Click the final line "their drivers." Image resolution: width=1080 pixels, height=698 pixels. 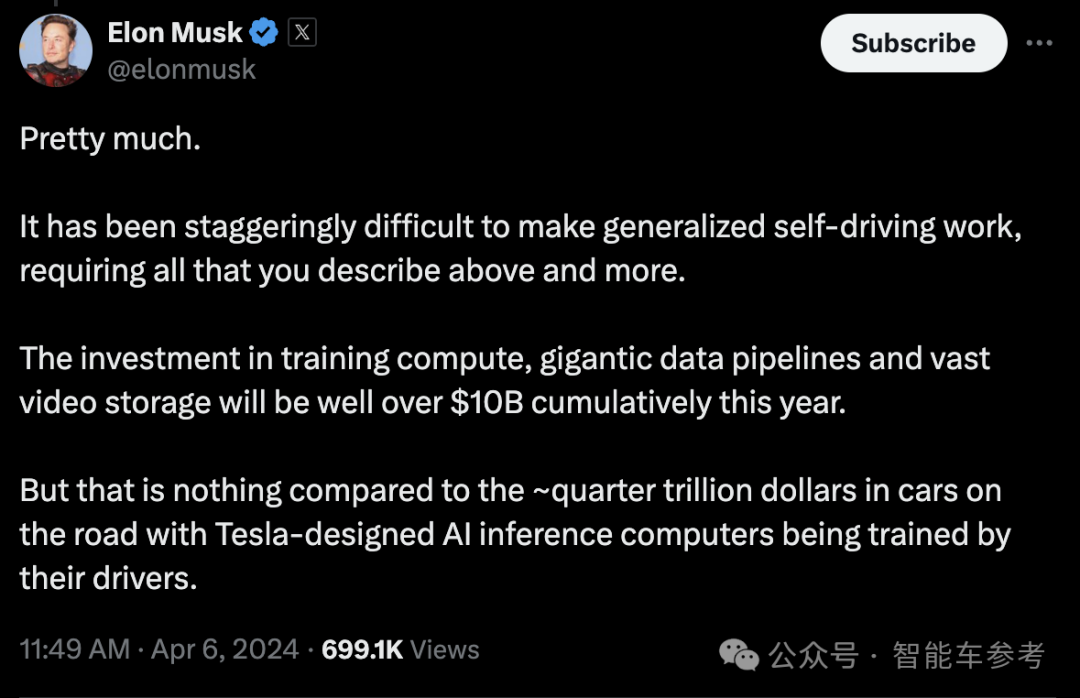click(x=108, y=577)
